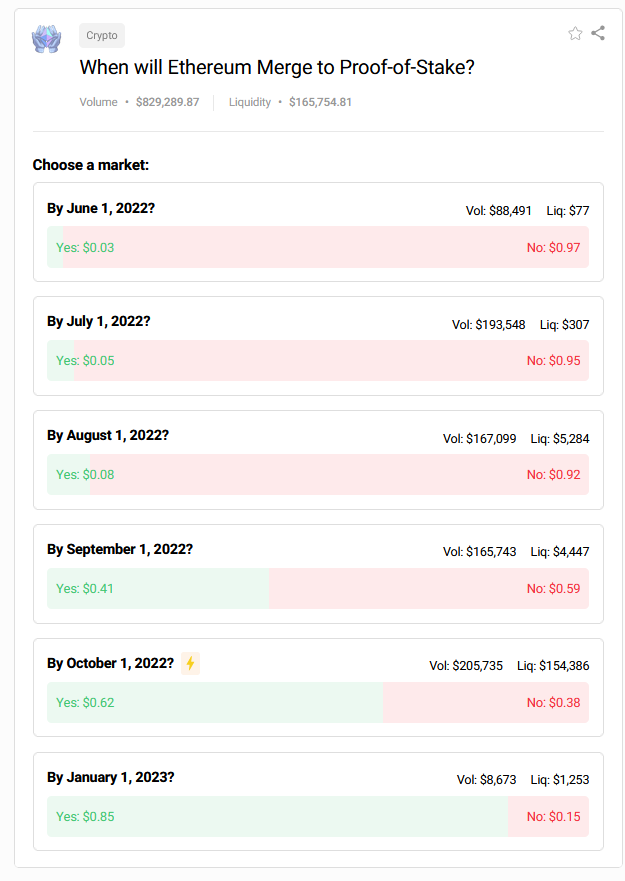Select Yes $0.41 for September 1, 2022
Image resolution: width=625 pixels, height=881 pixels.
[x=85, y=589]
